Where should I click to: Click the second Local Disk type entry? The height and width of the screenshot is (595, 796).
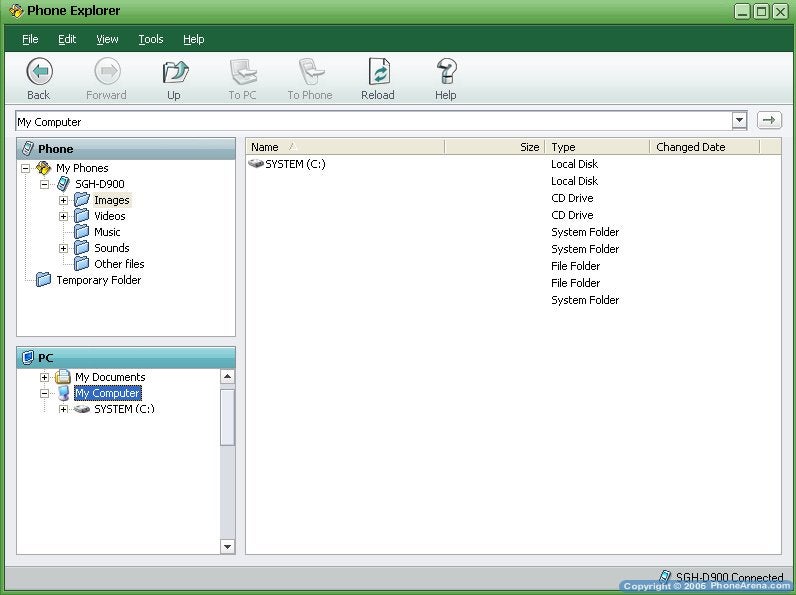click(575, 181)
